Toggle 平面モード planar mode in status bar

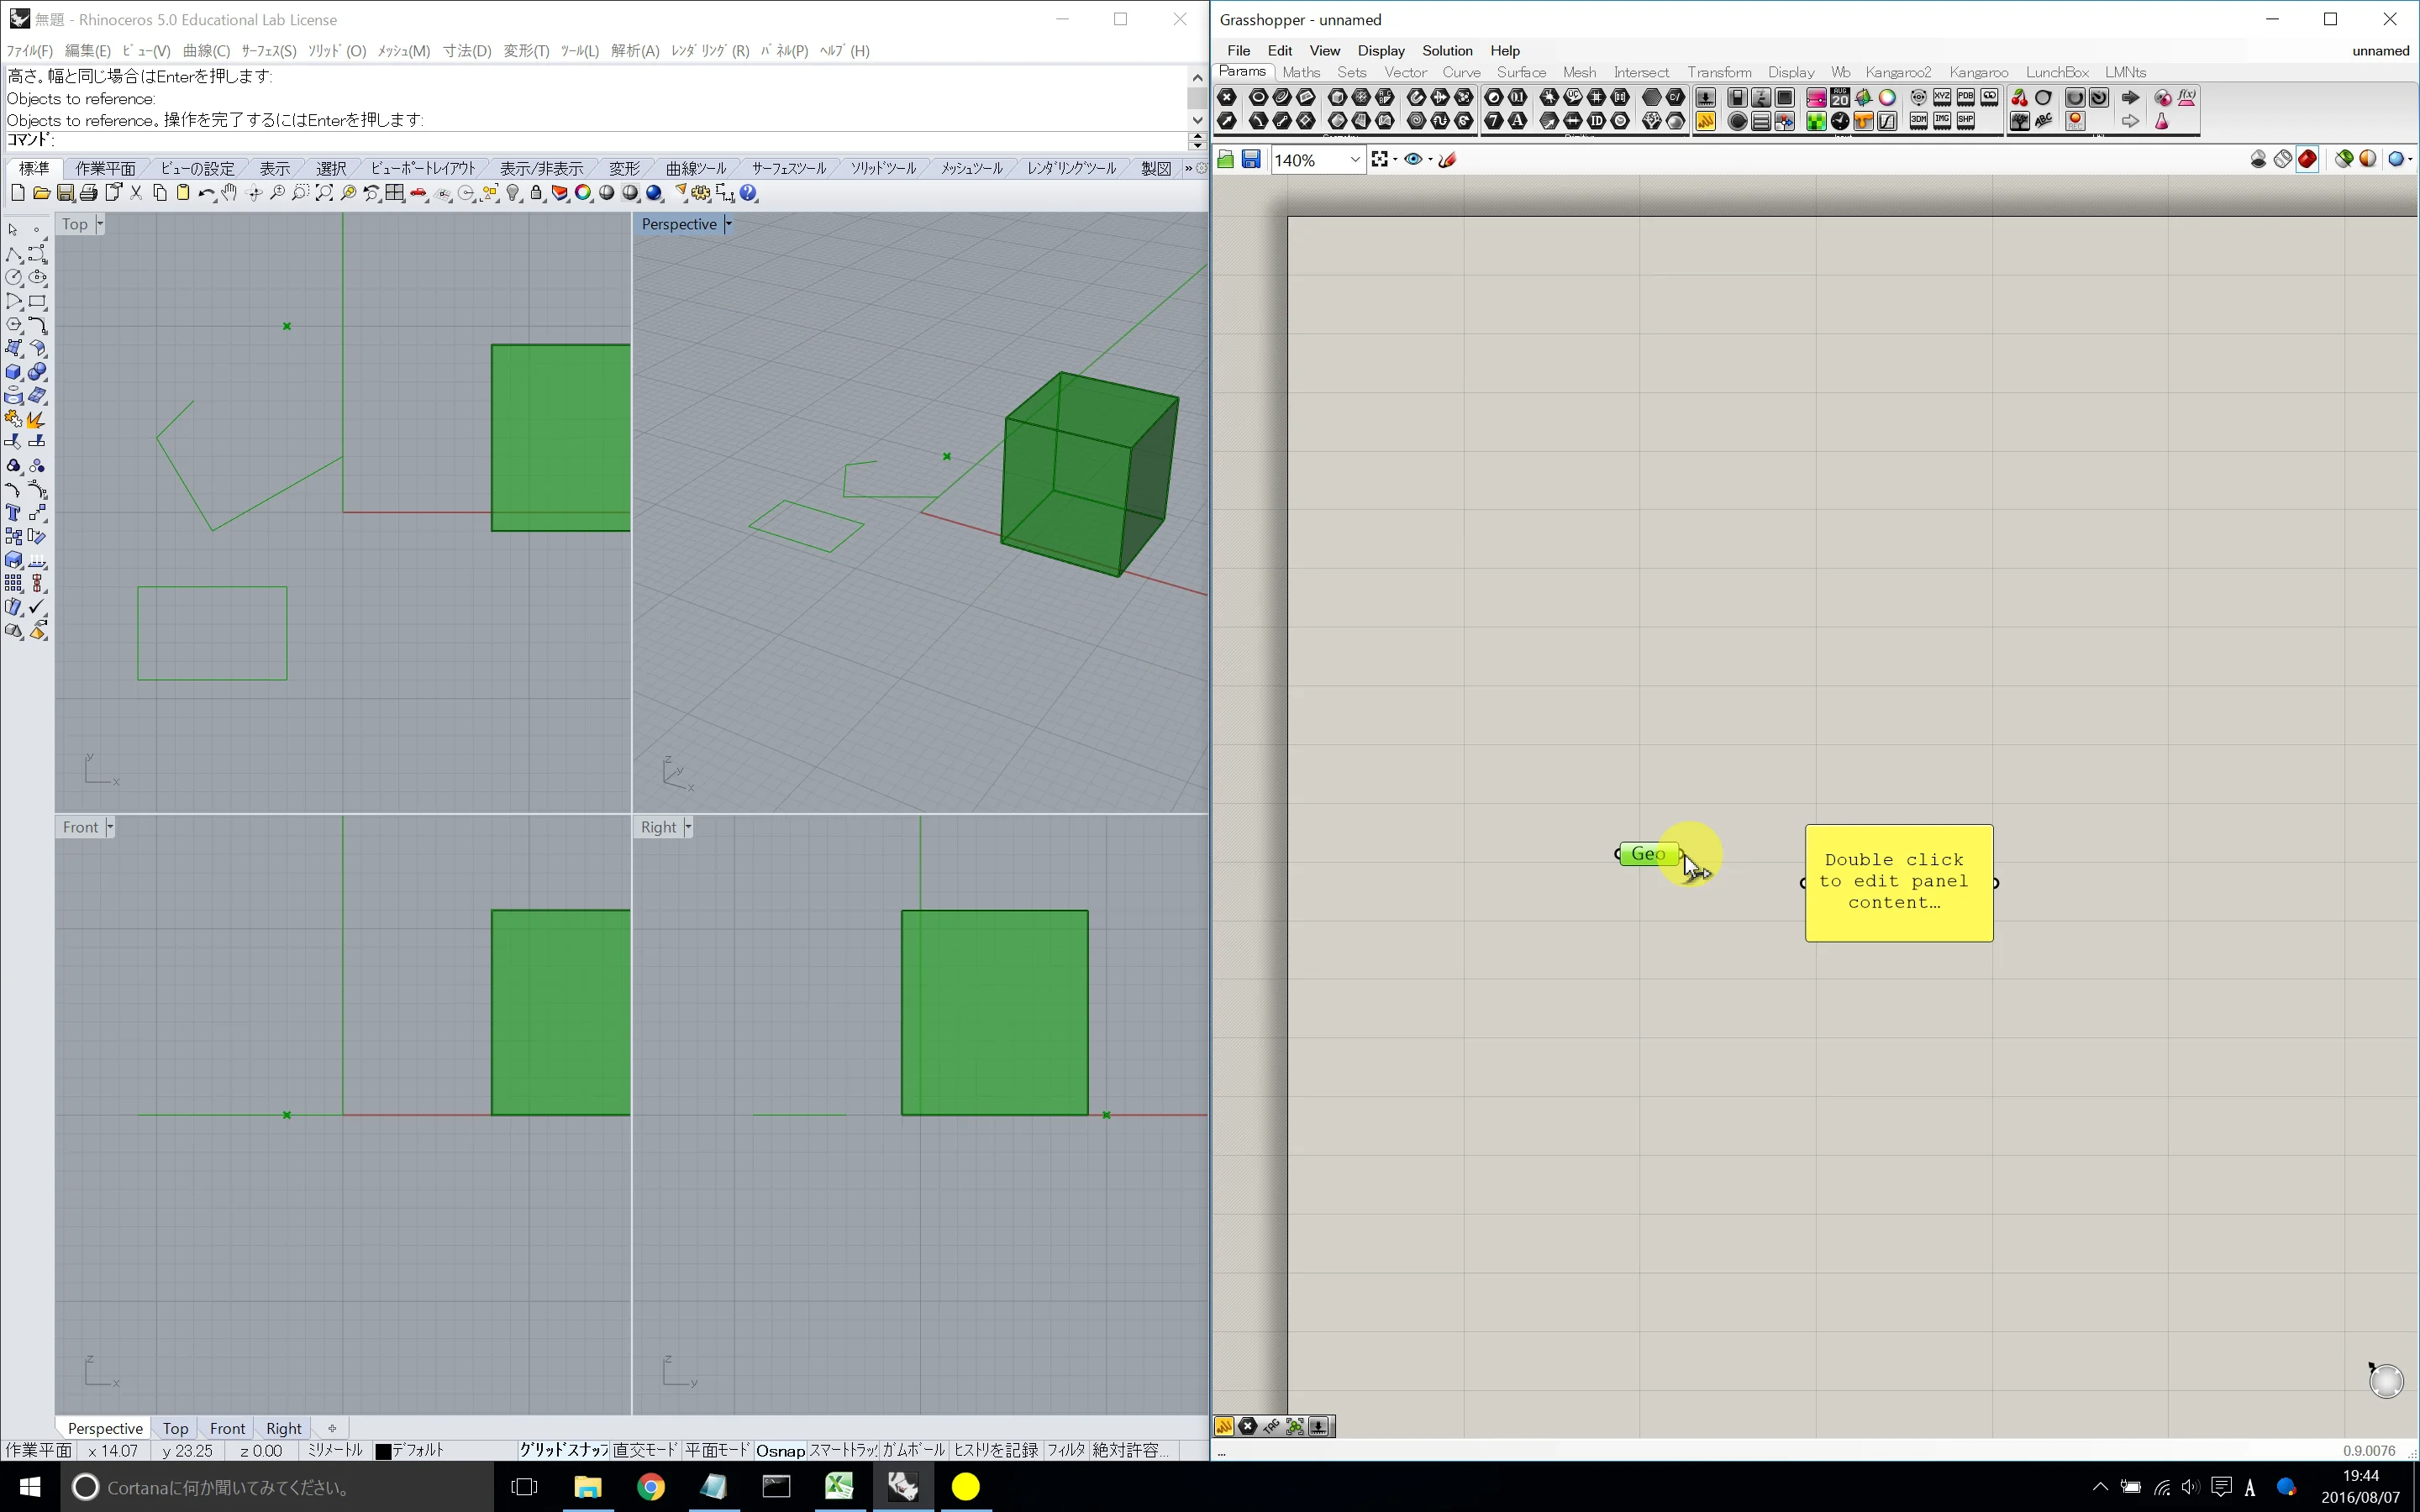click(717, 1450)
